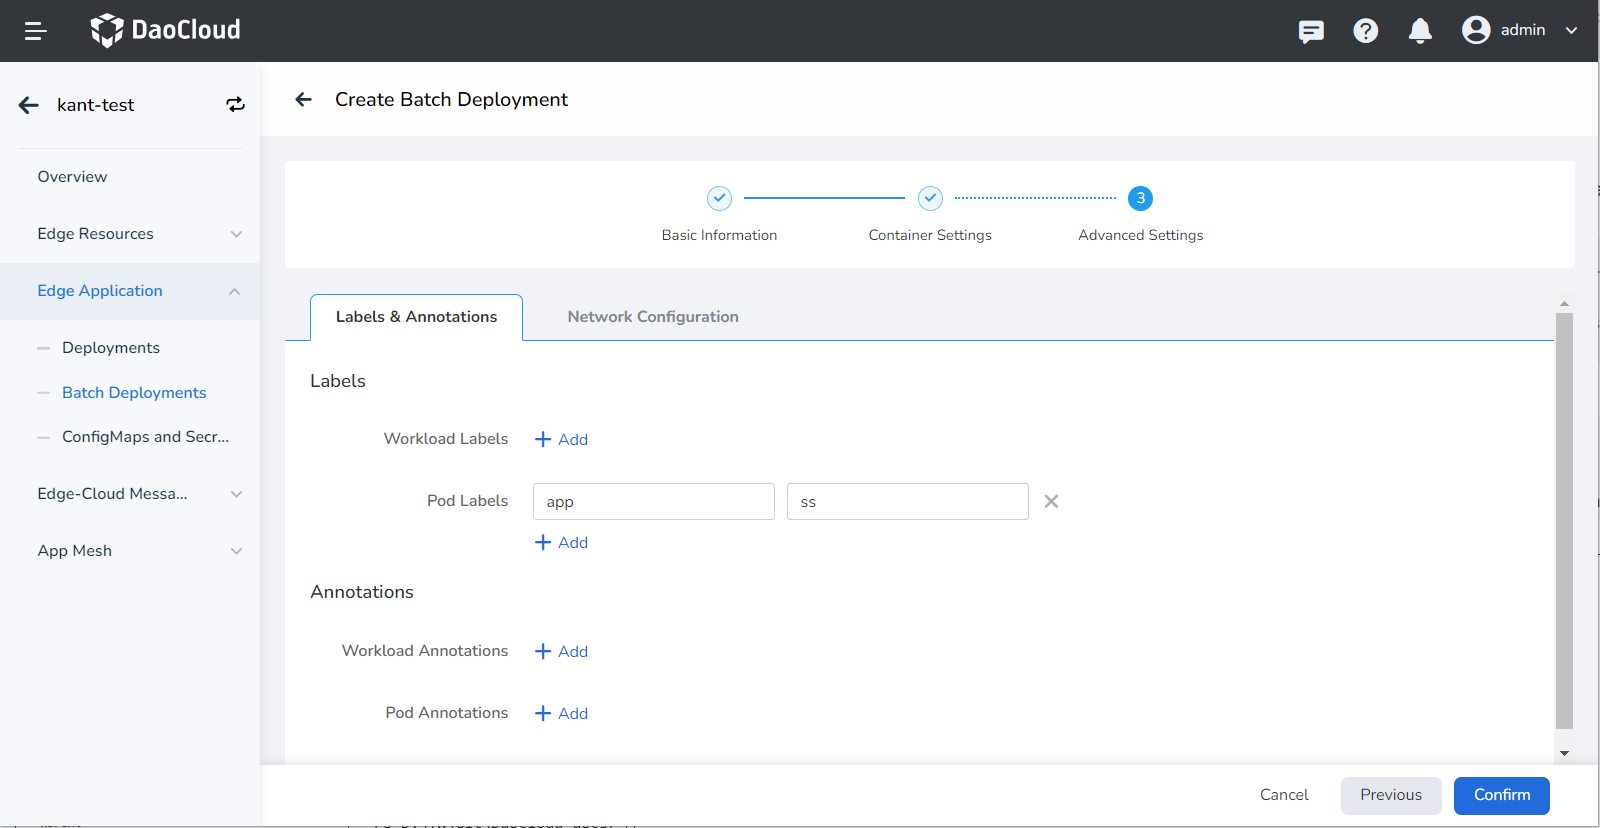
Task: Open the notifications bell
Action: [x=1420, y=31]
